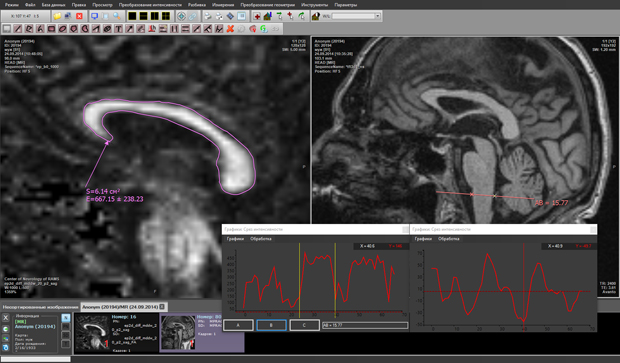Expand the W/L preset dropdown
The image size is (620, 363).
coord(378,16)
